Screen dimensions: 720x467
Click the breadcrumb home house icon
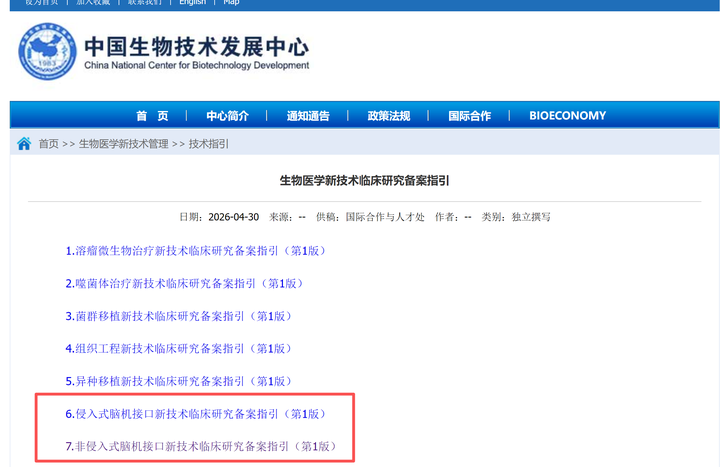[24, 144]
